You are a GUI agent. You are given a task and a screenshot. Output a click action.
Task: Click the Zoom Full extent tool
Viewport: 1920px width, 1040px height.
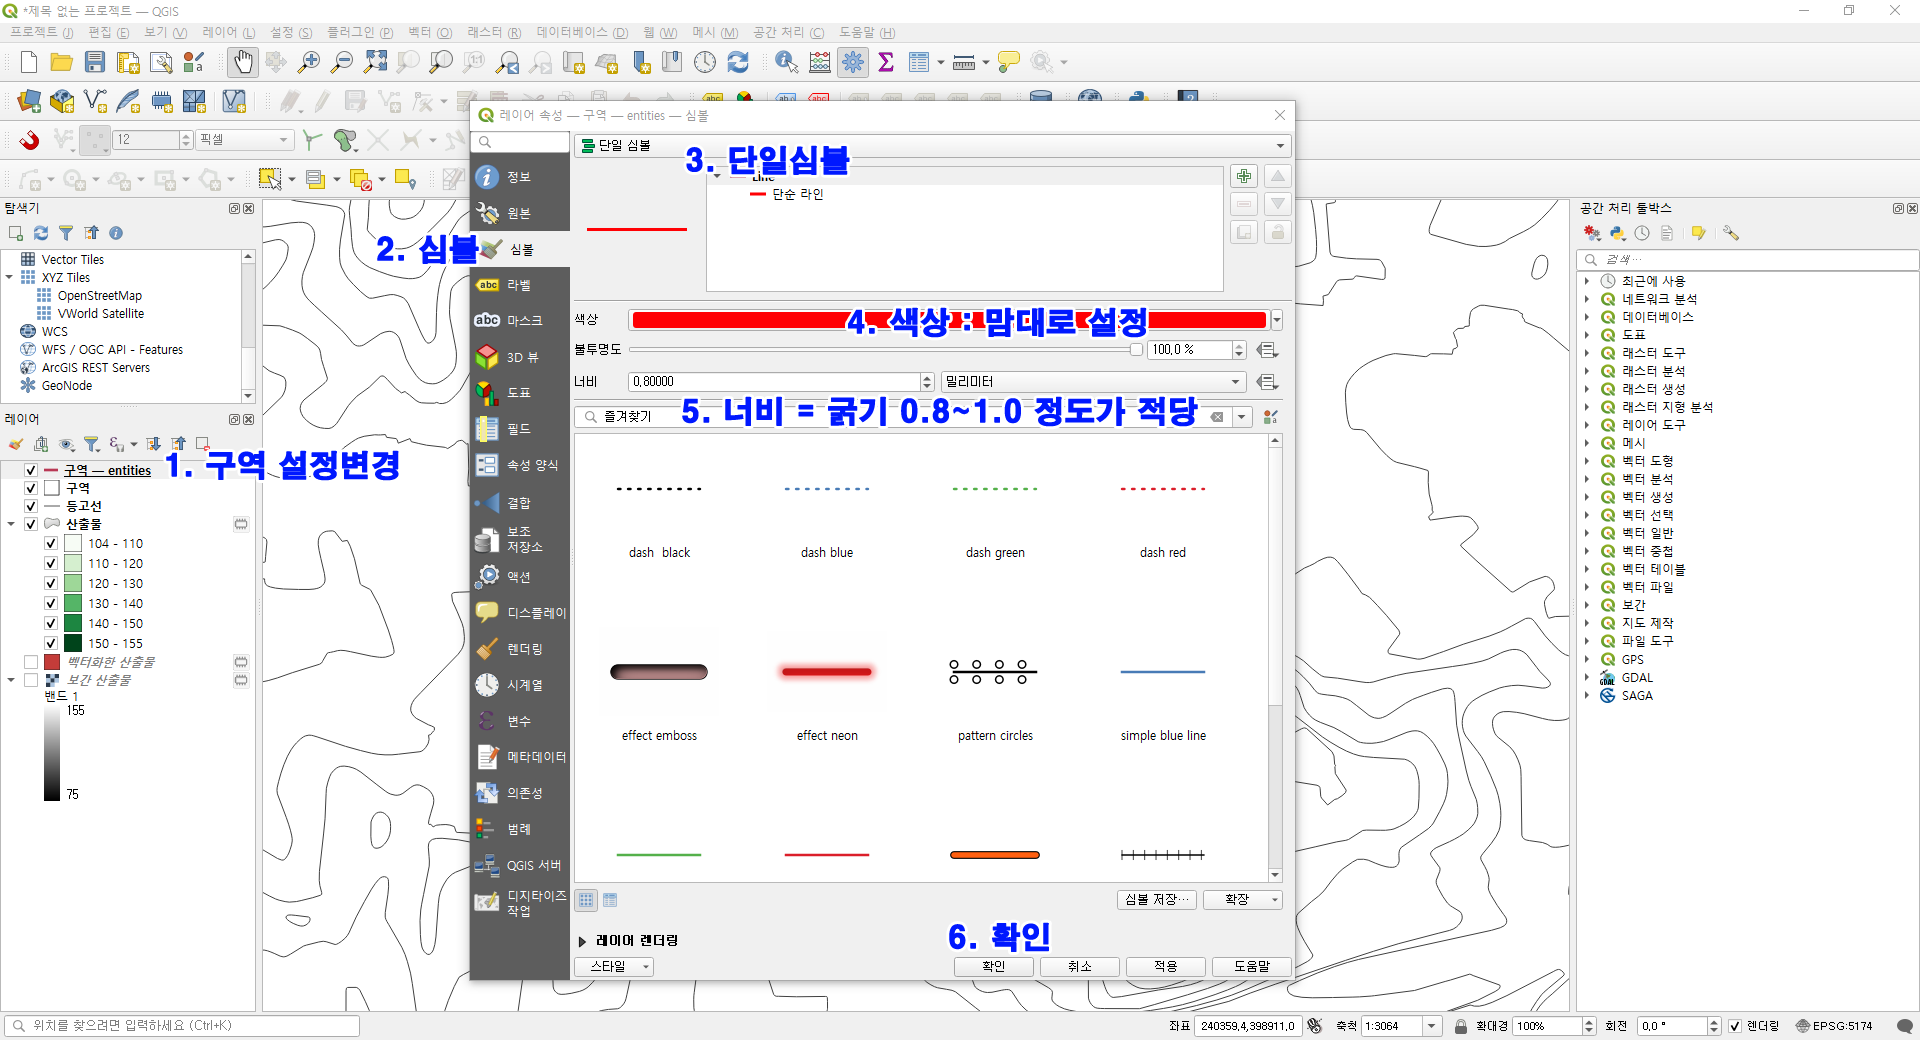(x=375, y=62)
